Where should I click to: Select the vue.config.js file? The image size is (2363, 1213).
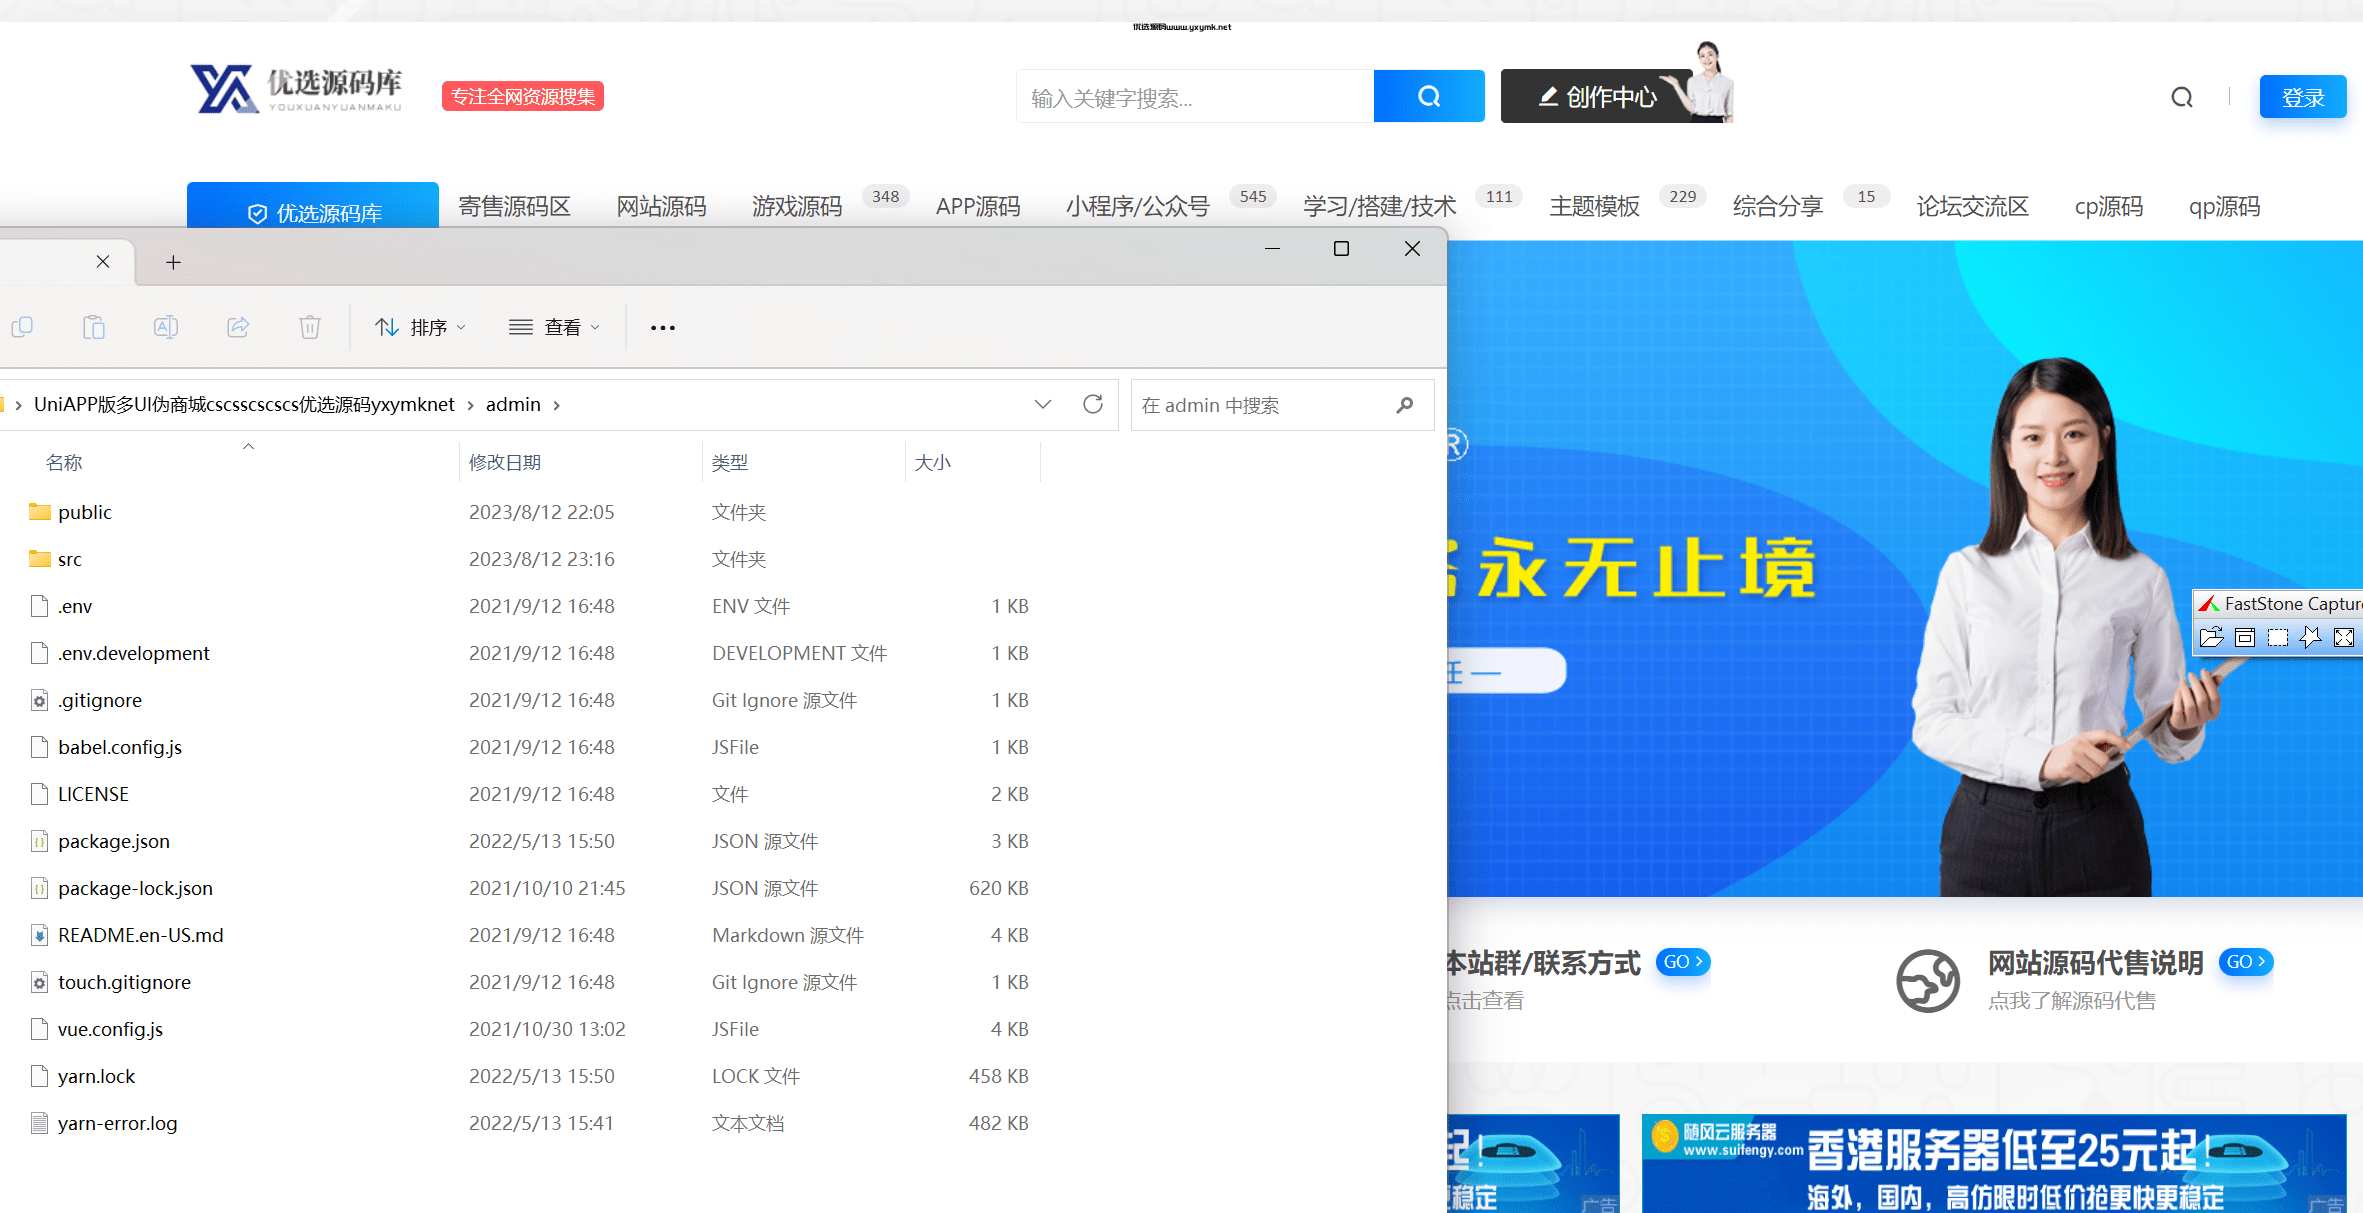(x=110, y=1029)
